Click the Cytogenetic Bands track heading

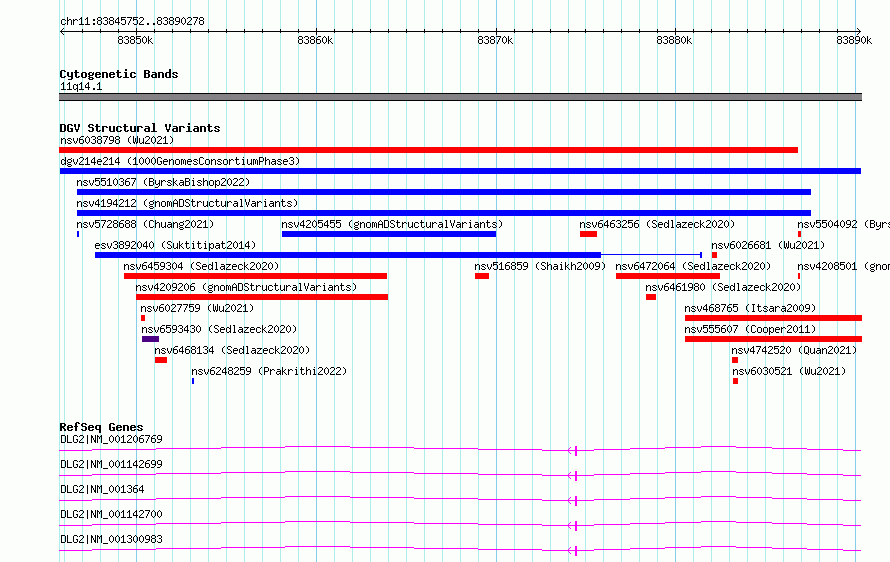[119, 74]
